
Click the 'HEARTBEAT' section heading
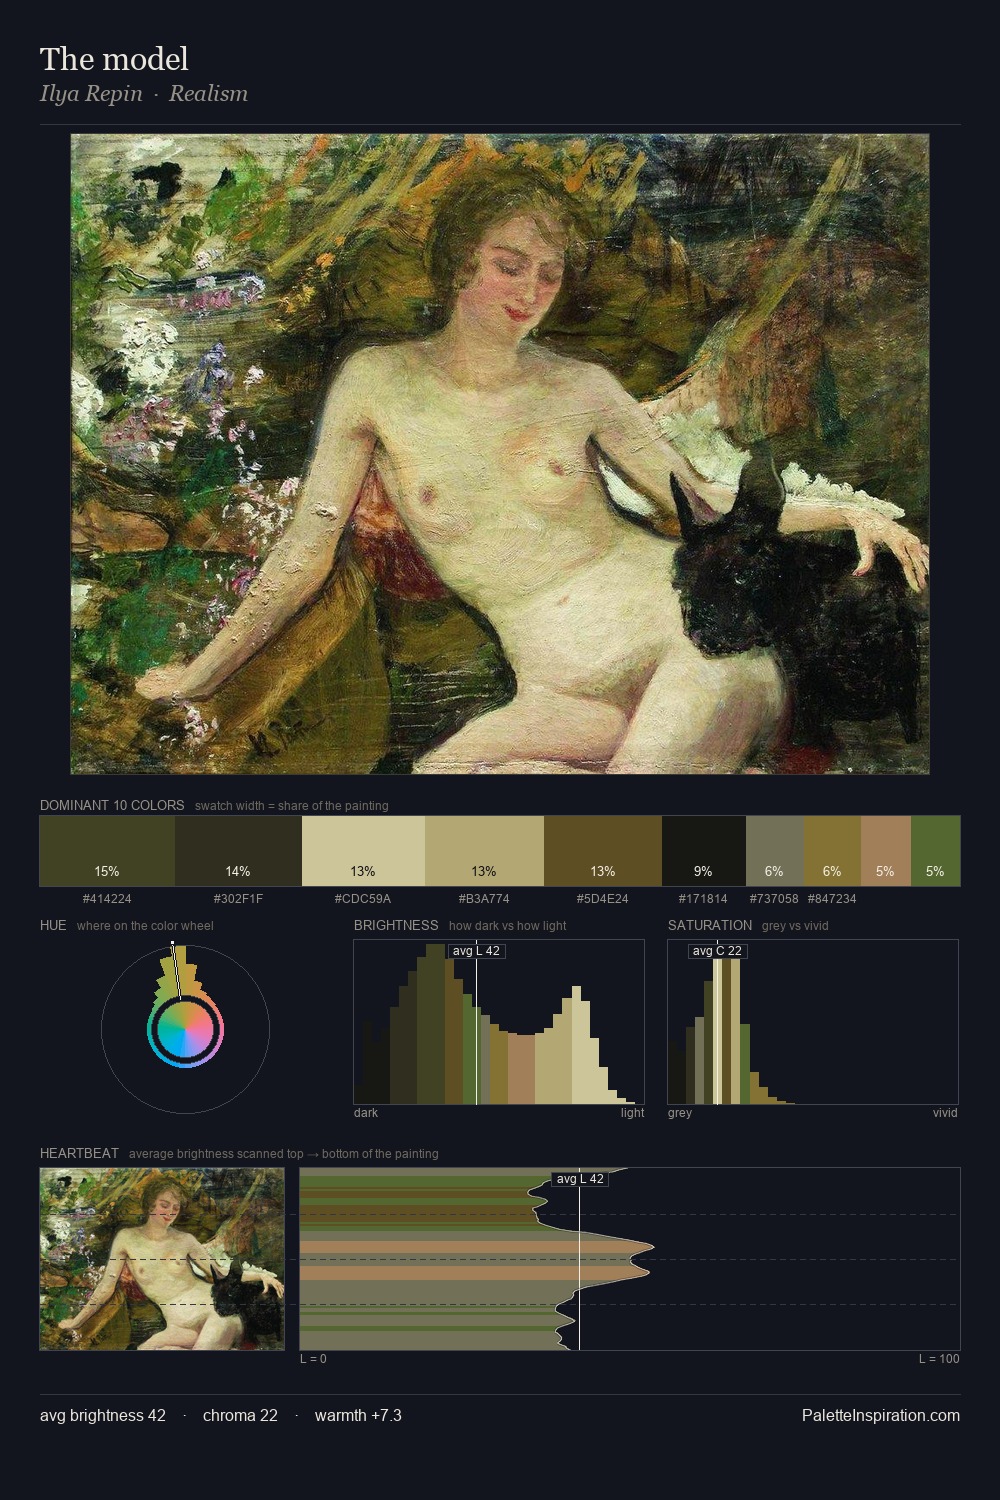79,1153
